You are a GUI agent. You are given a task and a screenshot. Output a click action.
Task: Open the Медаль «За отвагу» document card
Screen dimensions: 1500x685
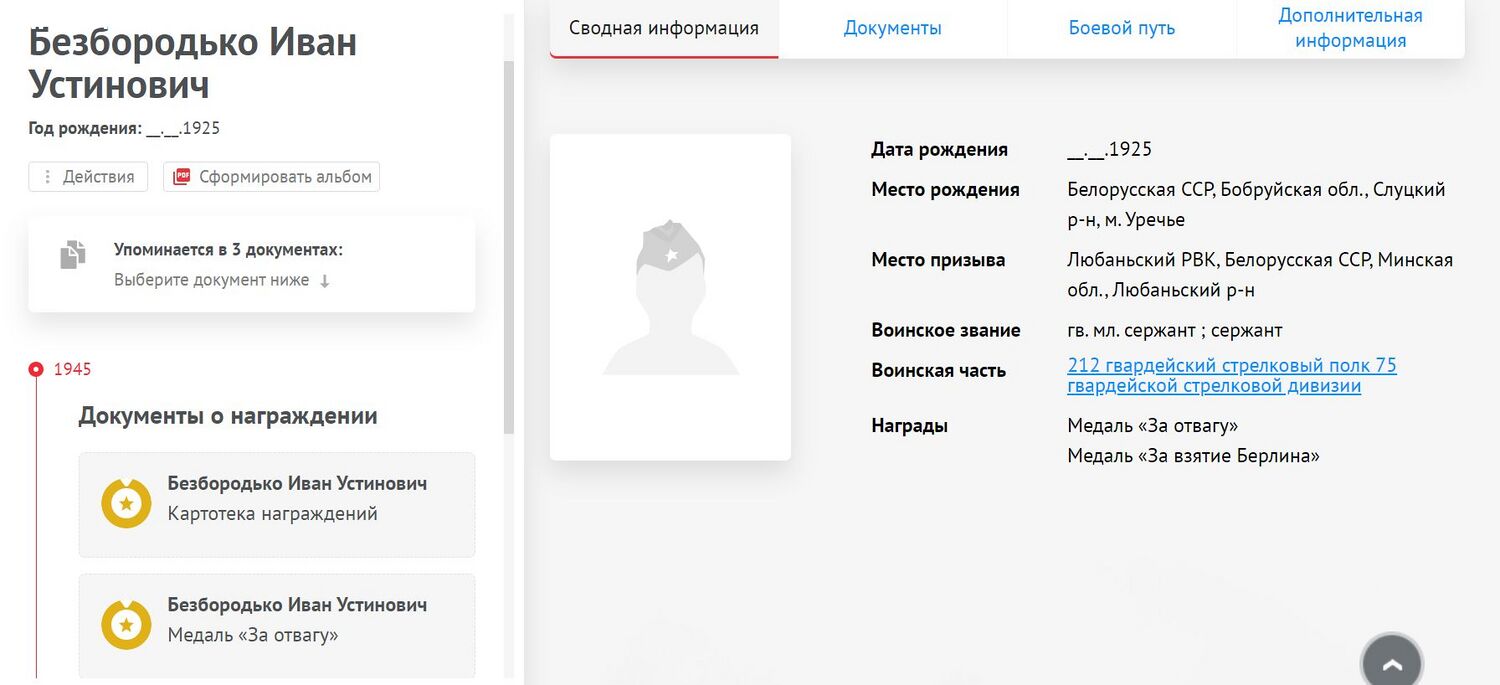pyautogui.click(x=277, y=625)
